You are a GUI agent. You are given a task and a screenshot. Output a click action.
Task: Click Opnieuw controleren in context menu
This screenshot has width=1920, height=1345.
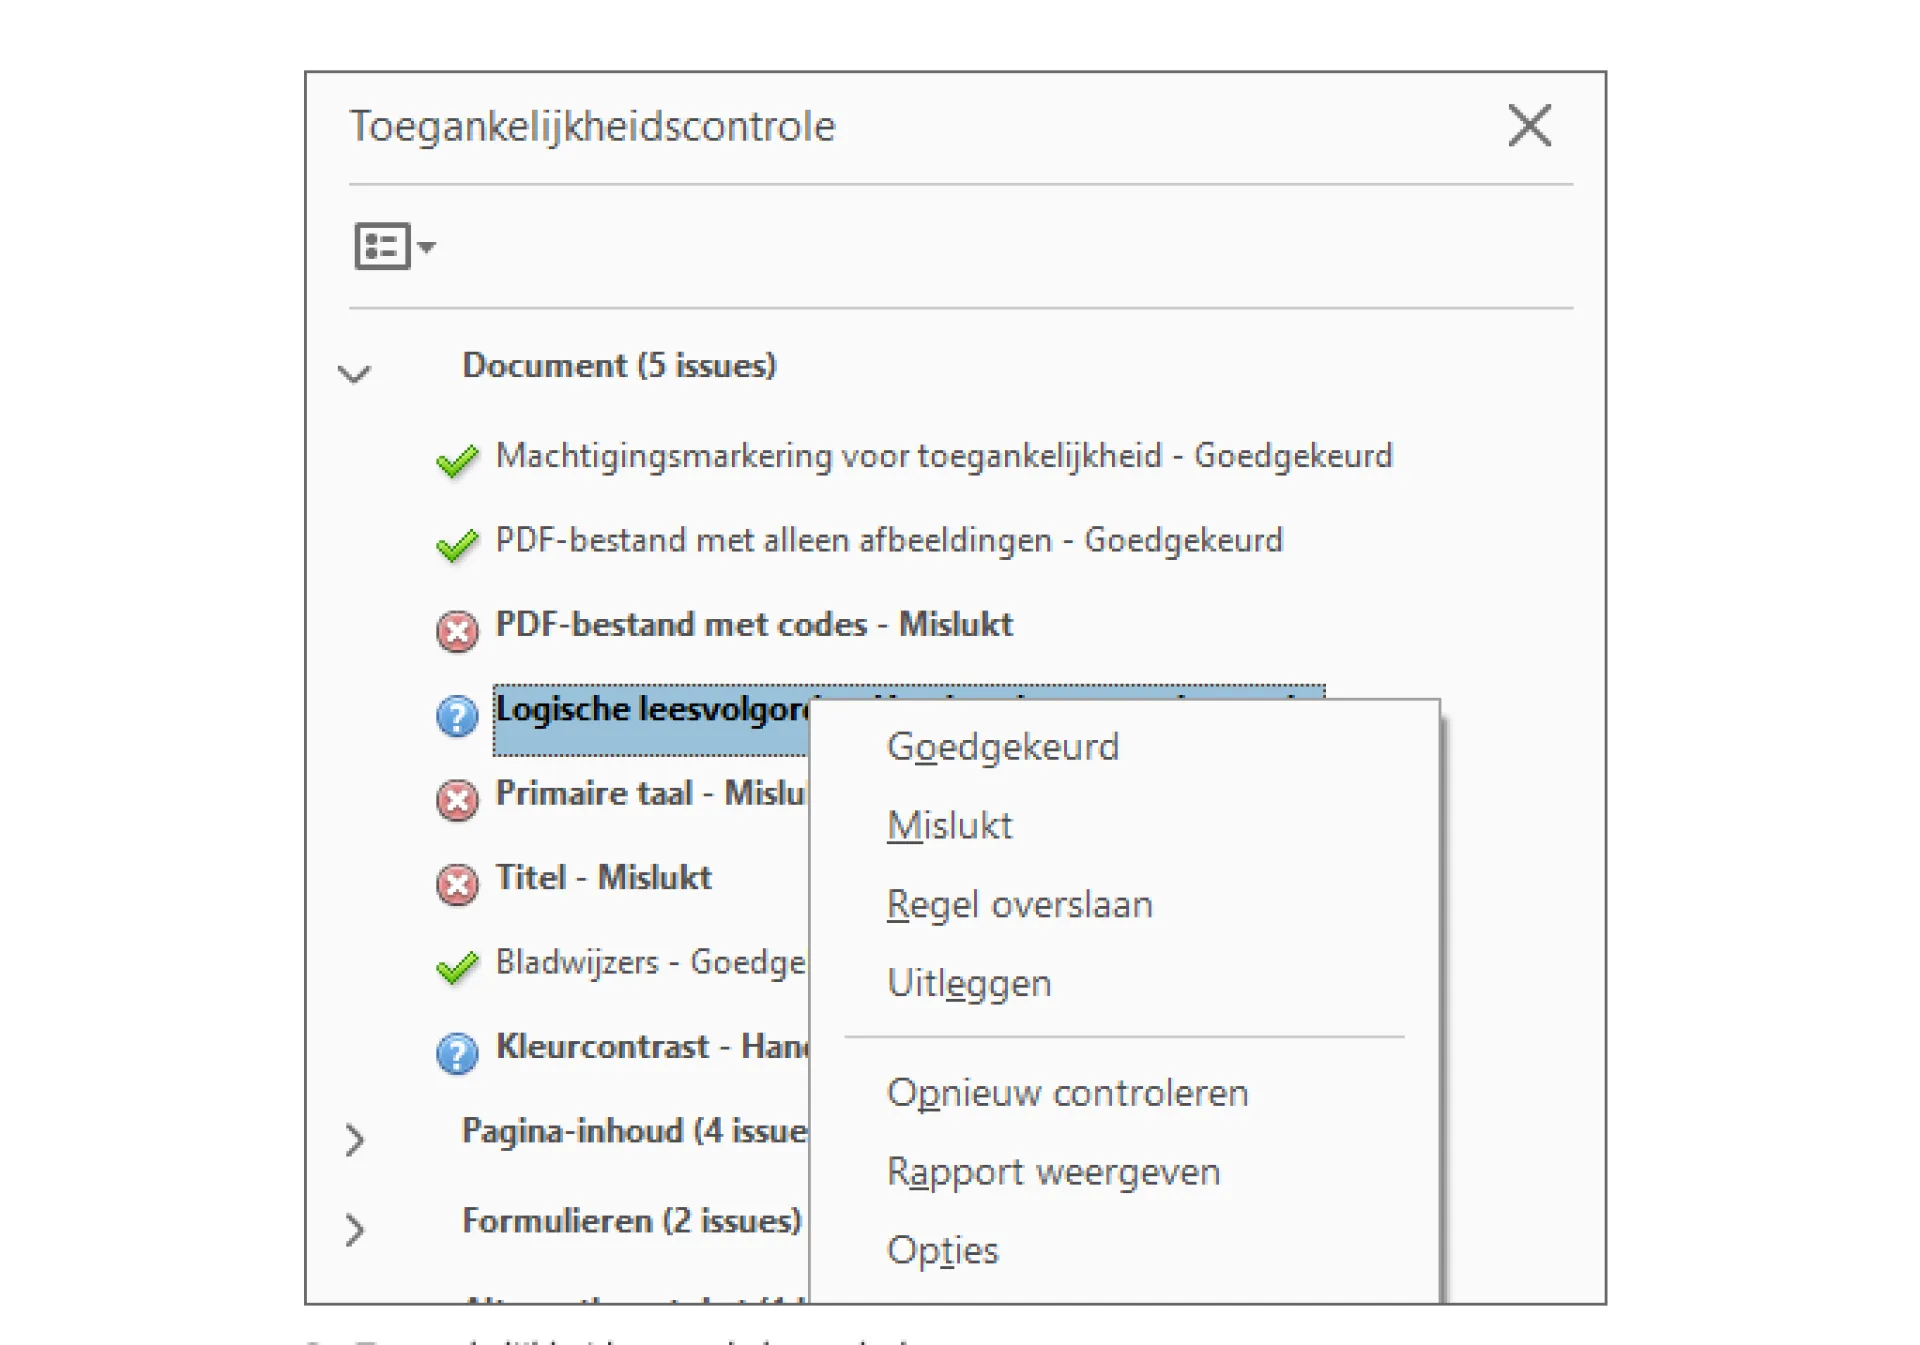coord(1068,1093)
